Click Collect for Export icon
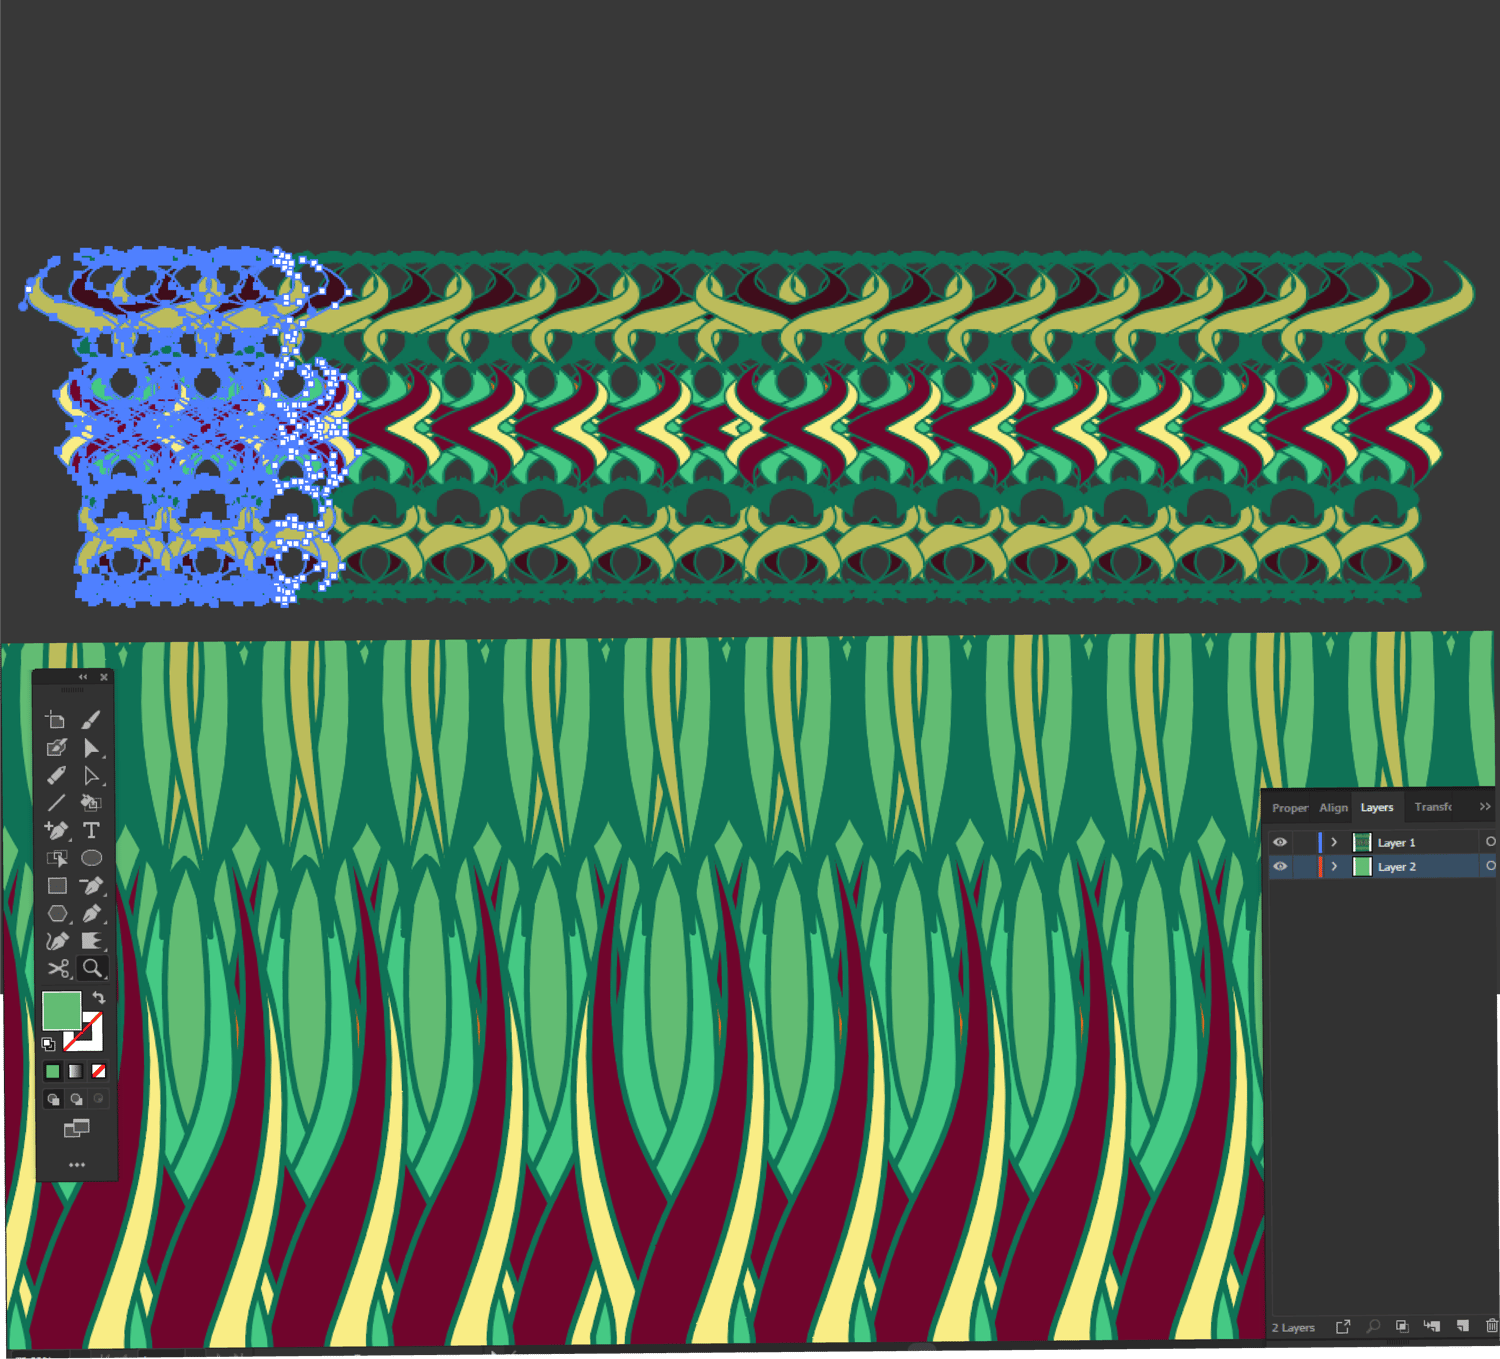Image resolution: width=1500 pixels, height=1359 pixels. pos(1343,1327)
